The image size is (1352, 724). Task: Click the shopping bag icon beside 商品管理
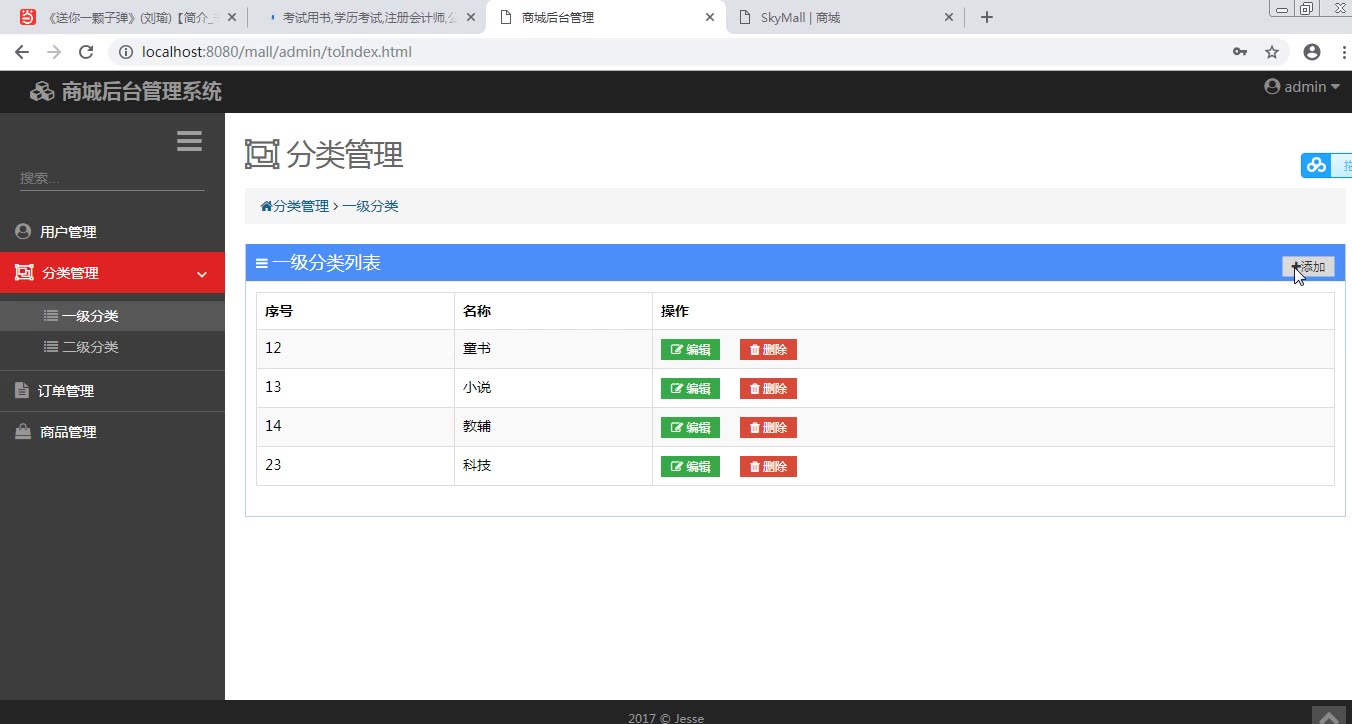pyautogui.click(x=23, y=432)
